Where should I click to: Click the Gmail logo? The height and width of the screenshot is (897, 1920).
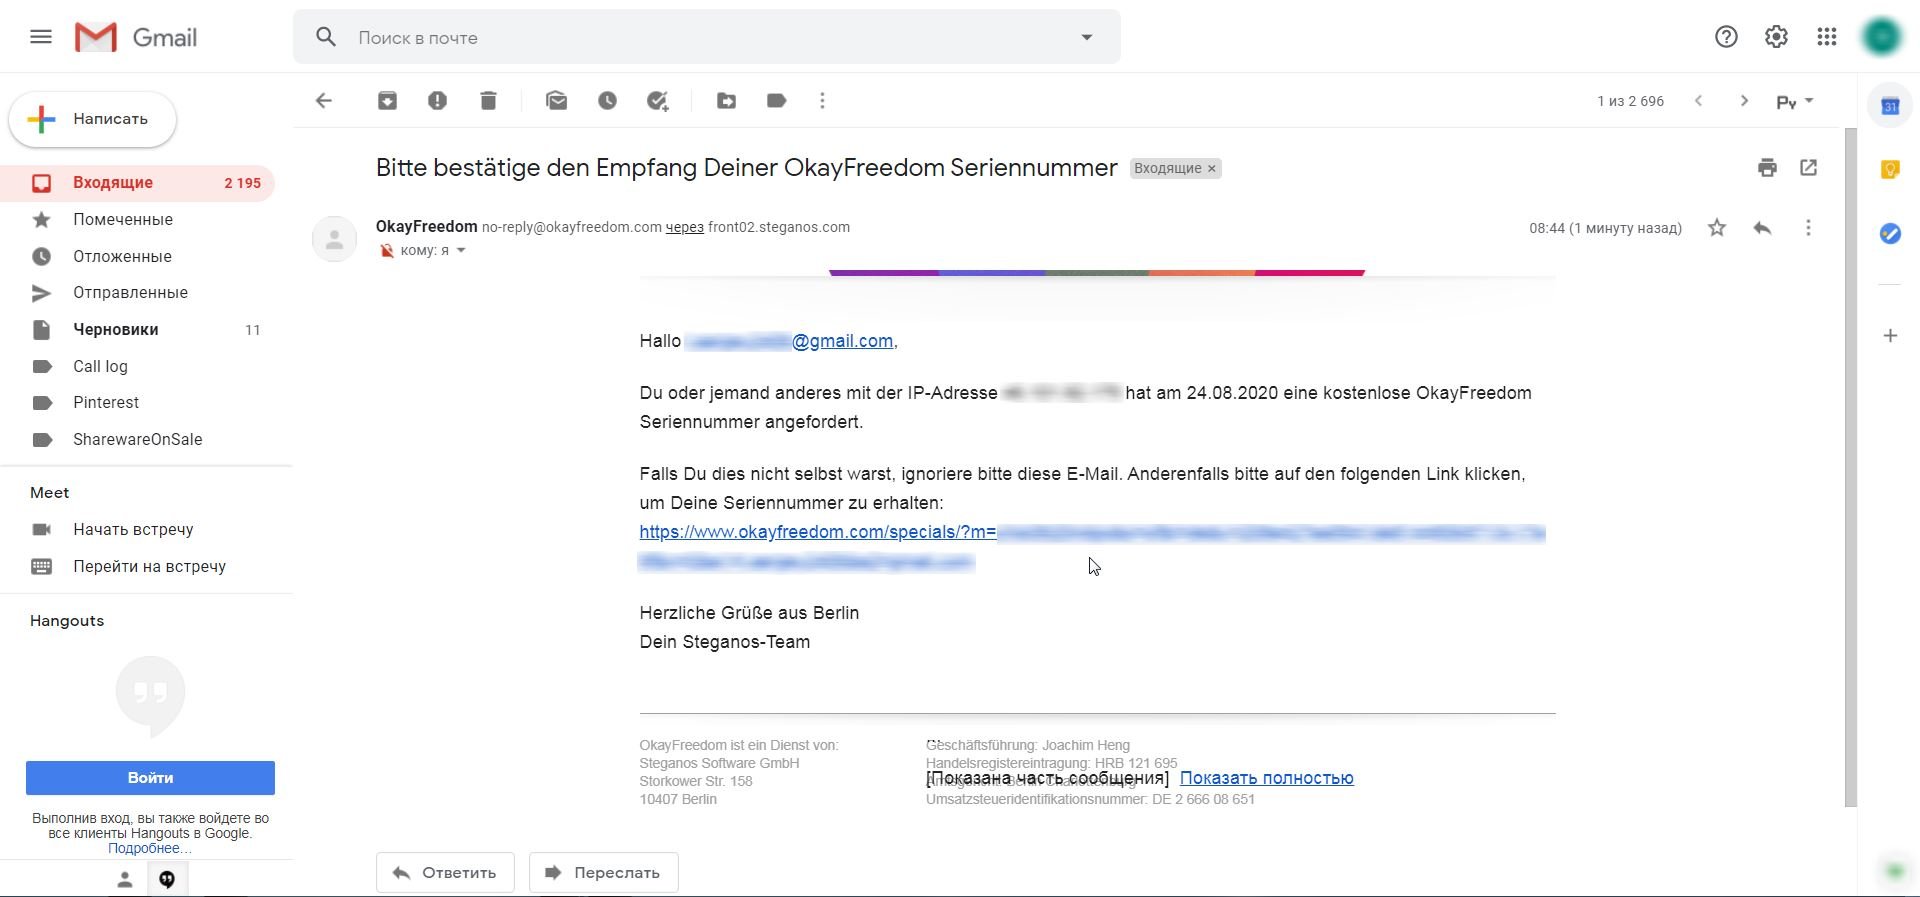[136, 38]
